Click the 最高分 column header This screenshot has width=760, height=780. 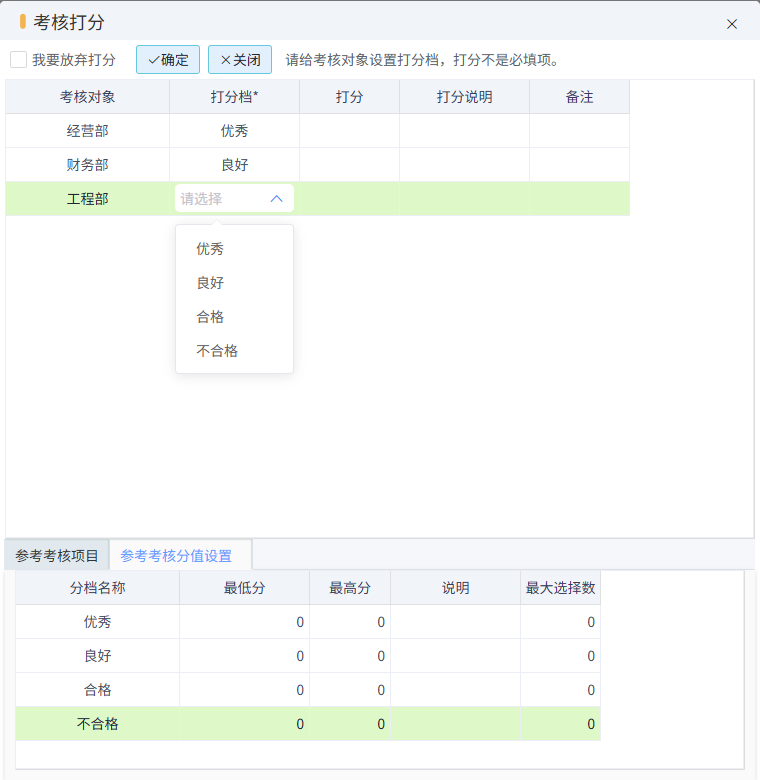pos(350,588)
